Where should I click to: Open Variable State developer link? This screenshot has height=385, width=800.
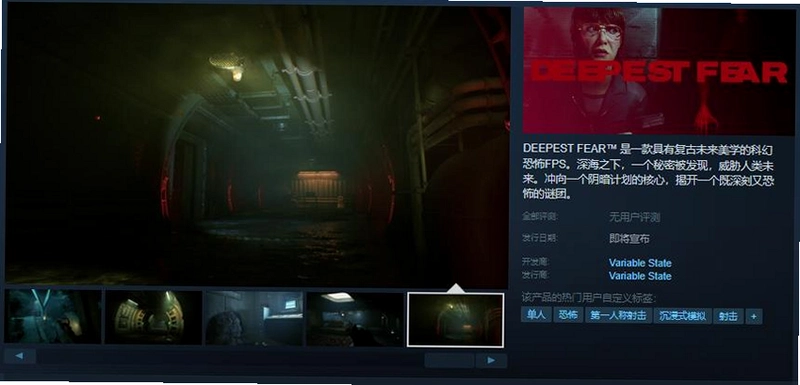click(x=640, y=263)
